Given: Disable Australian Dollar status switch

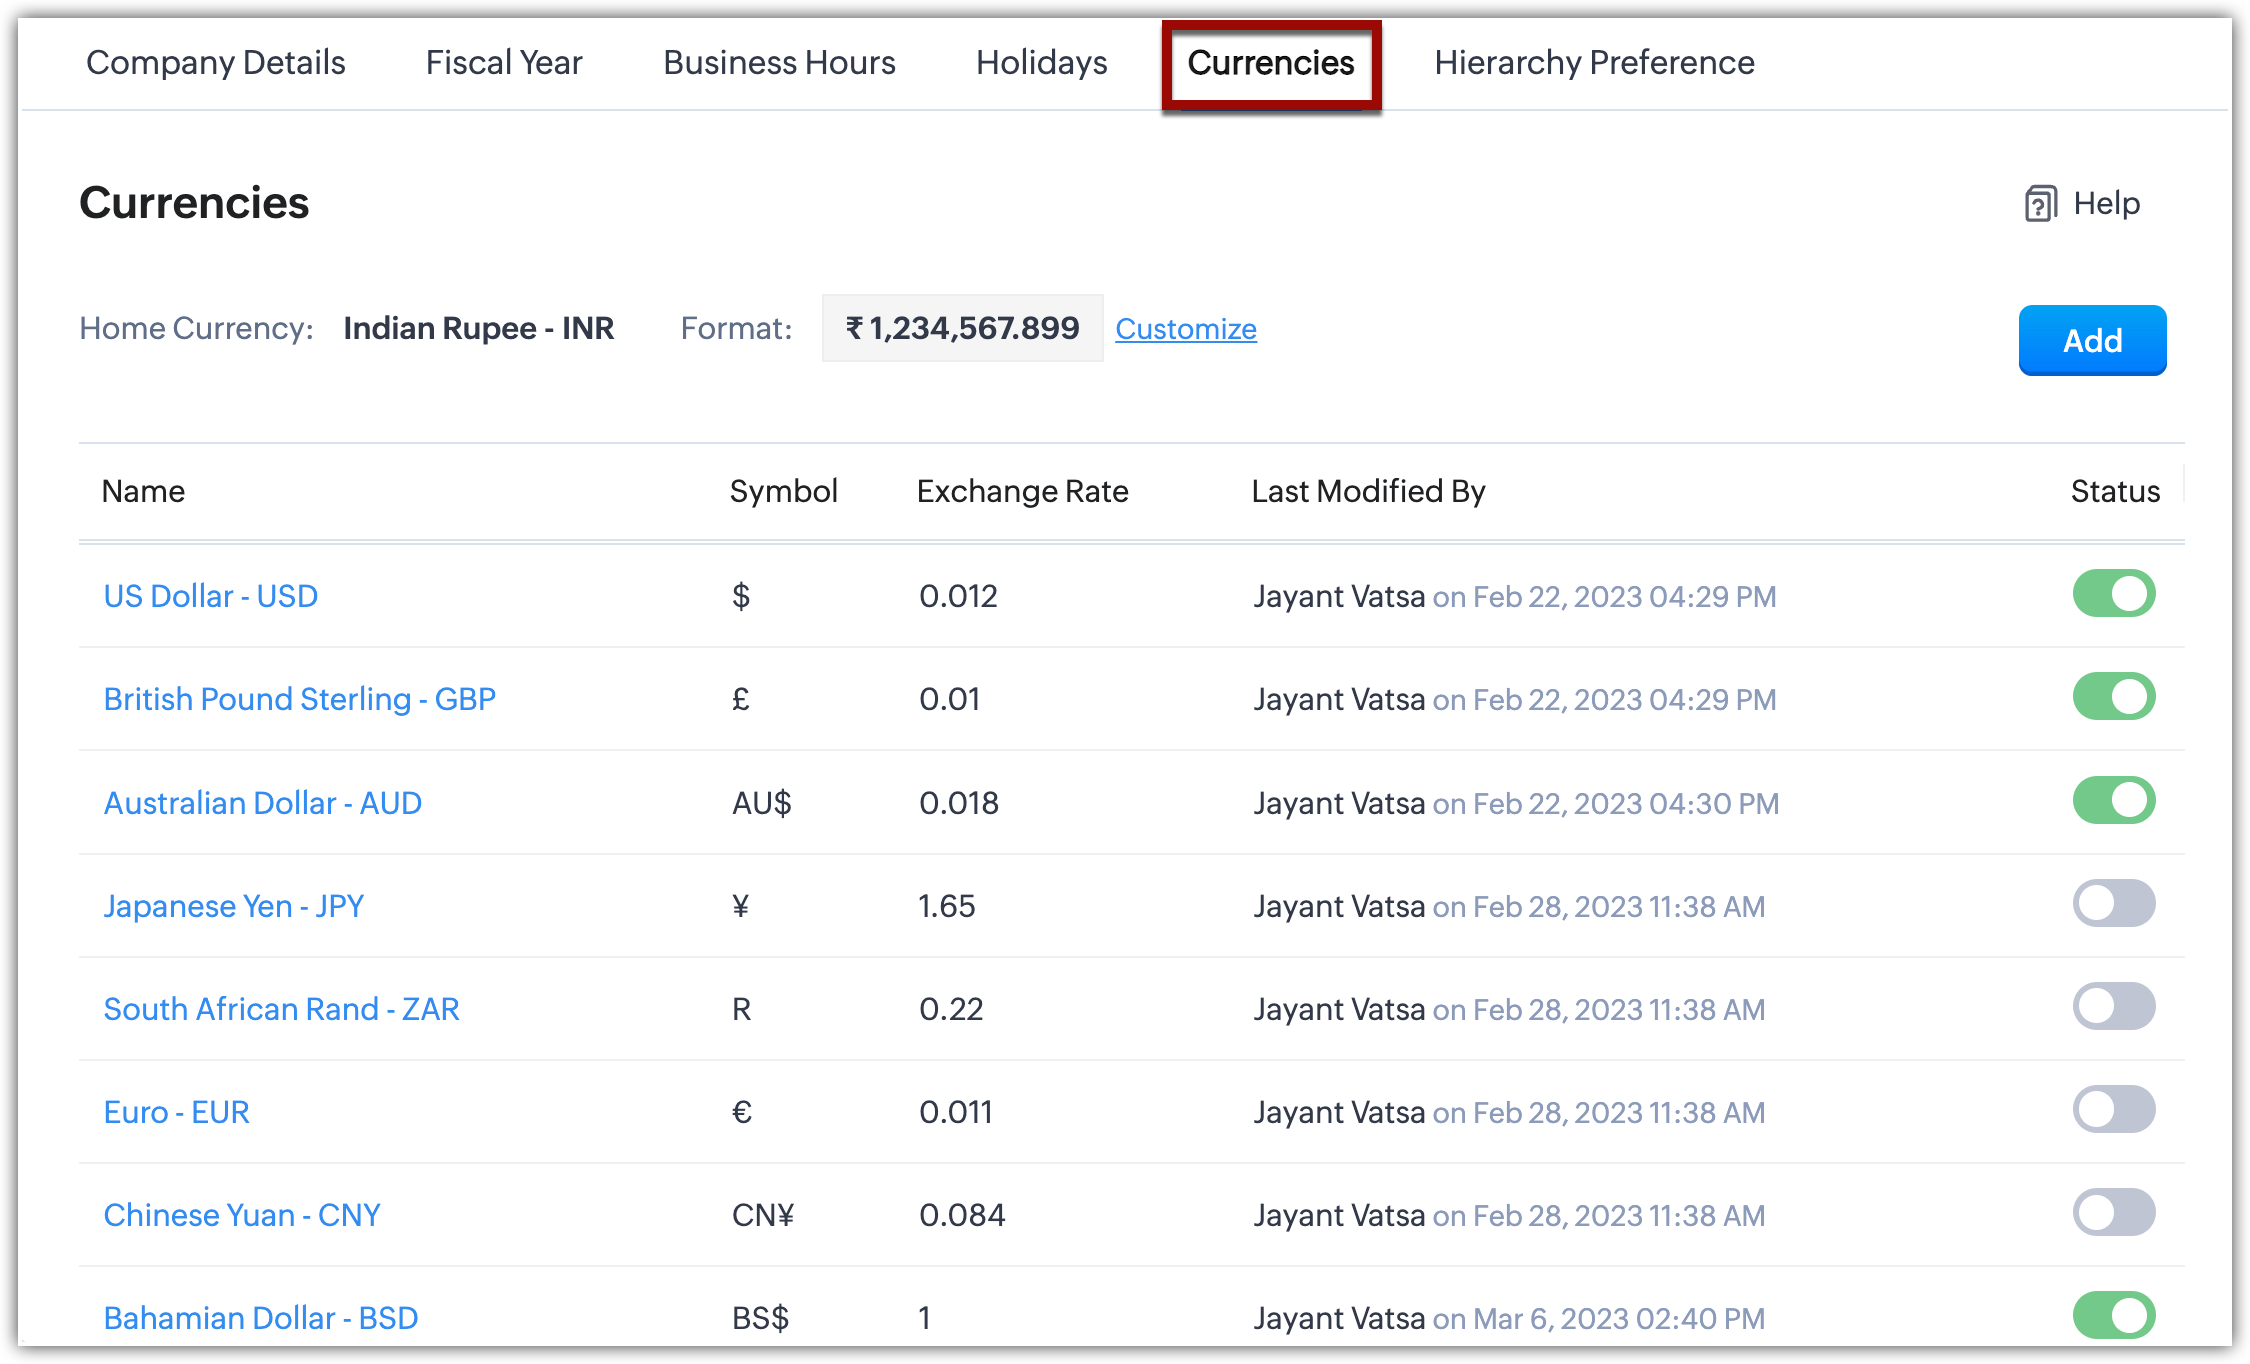Looking at the screenshot, I should [x=2113, y=801].
